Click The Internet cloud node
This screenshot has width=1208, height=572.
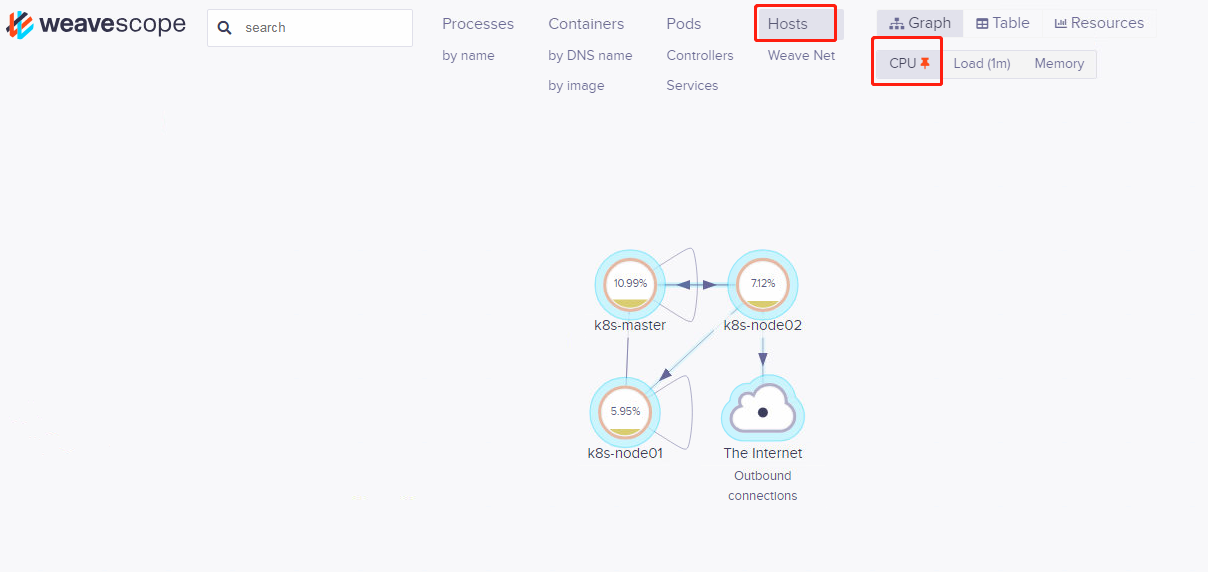[x=763, y=409]
